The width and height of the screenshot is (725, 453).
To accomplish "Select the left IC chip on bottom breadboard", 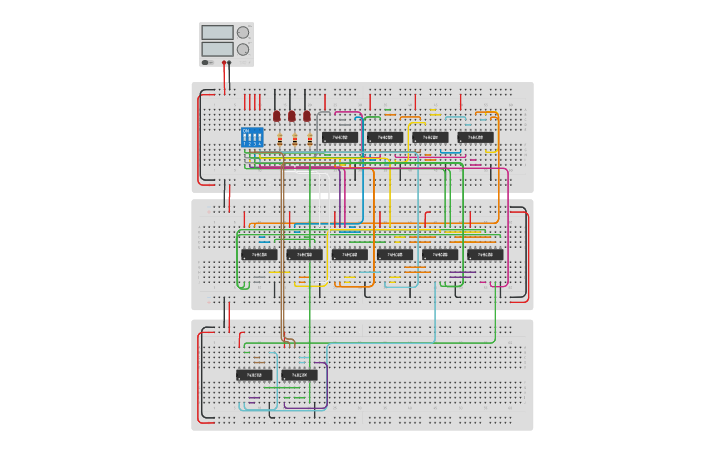I will point(254,375).
